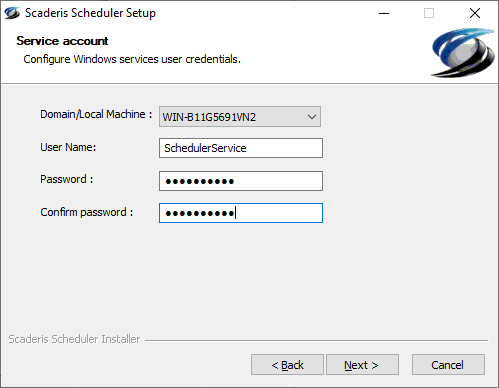Click the "Domain/Local Machine :" label
Image resolution: width=499 pixels, height=388 pixels.
(96, 114)
